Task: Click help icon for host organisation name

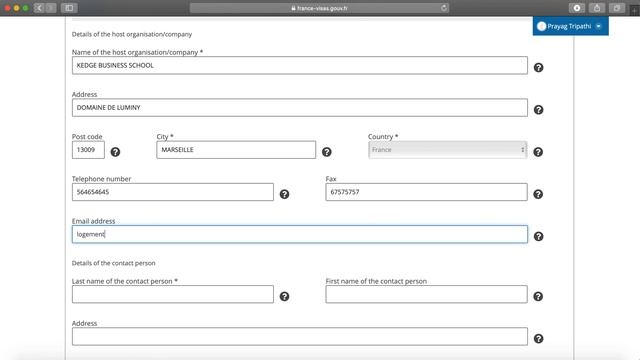Action: (538, 67)
